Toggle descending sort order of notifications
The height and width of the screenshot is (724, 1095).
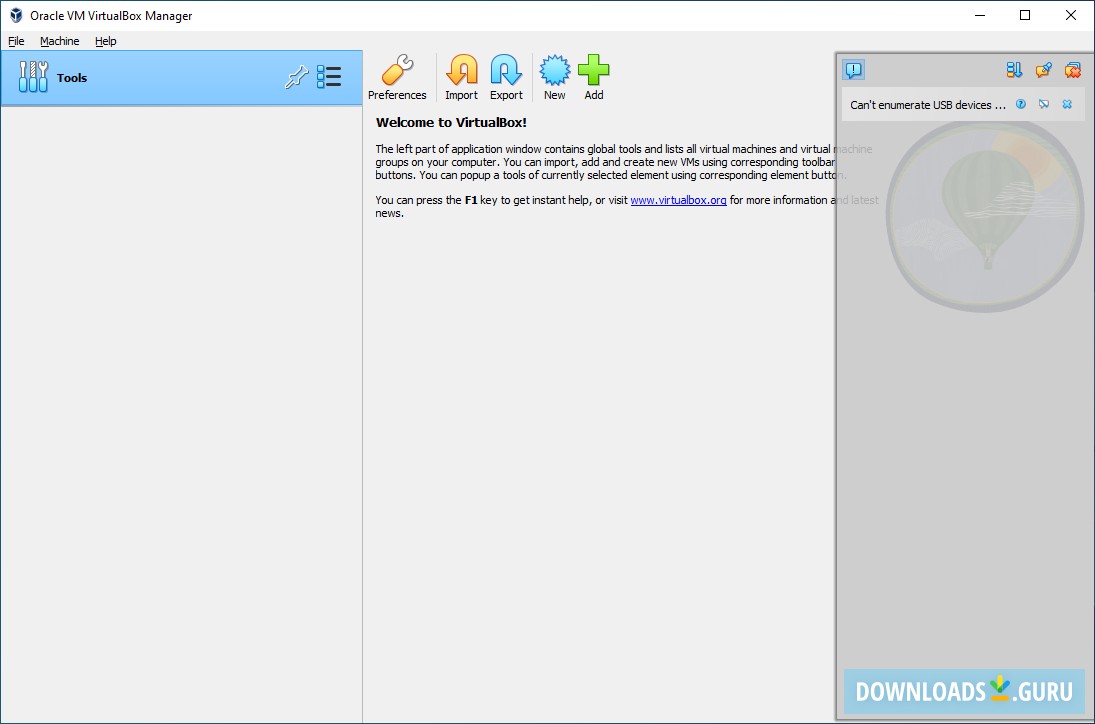[x=1013, y=70]
